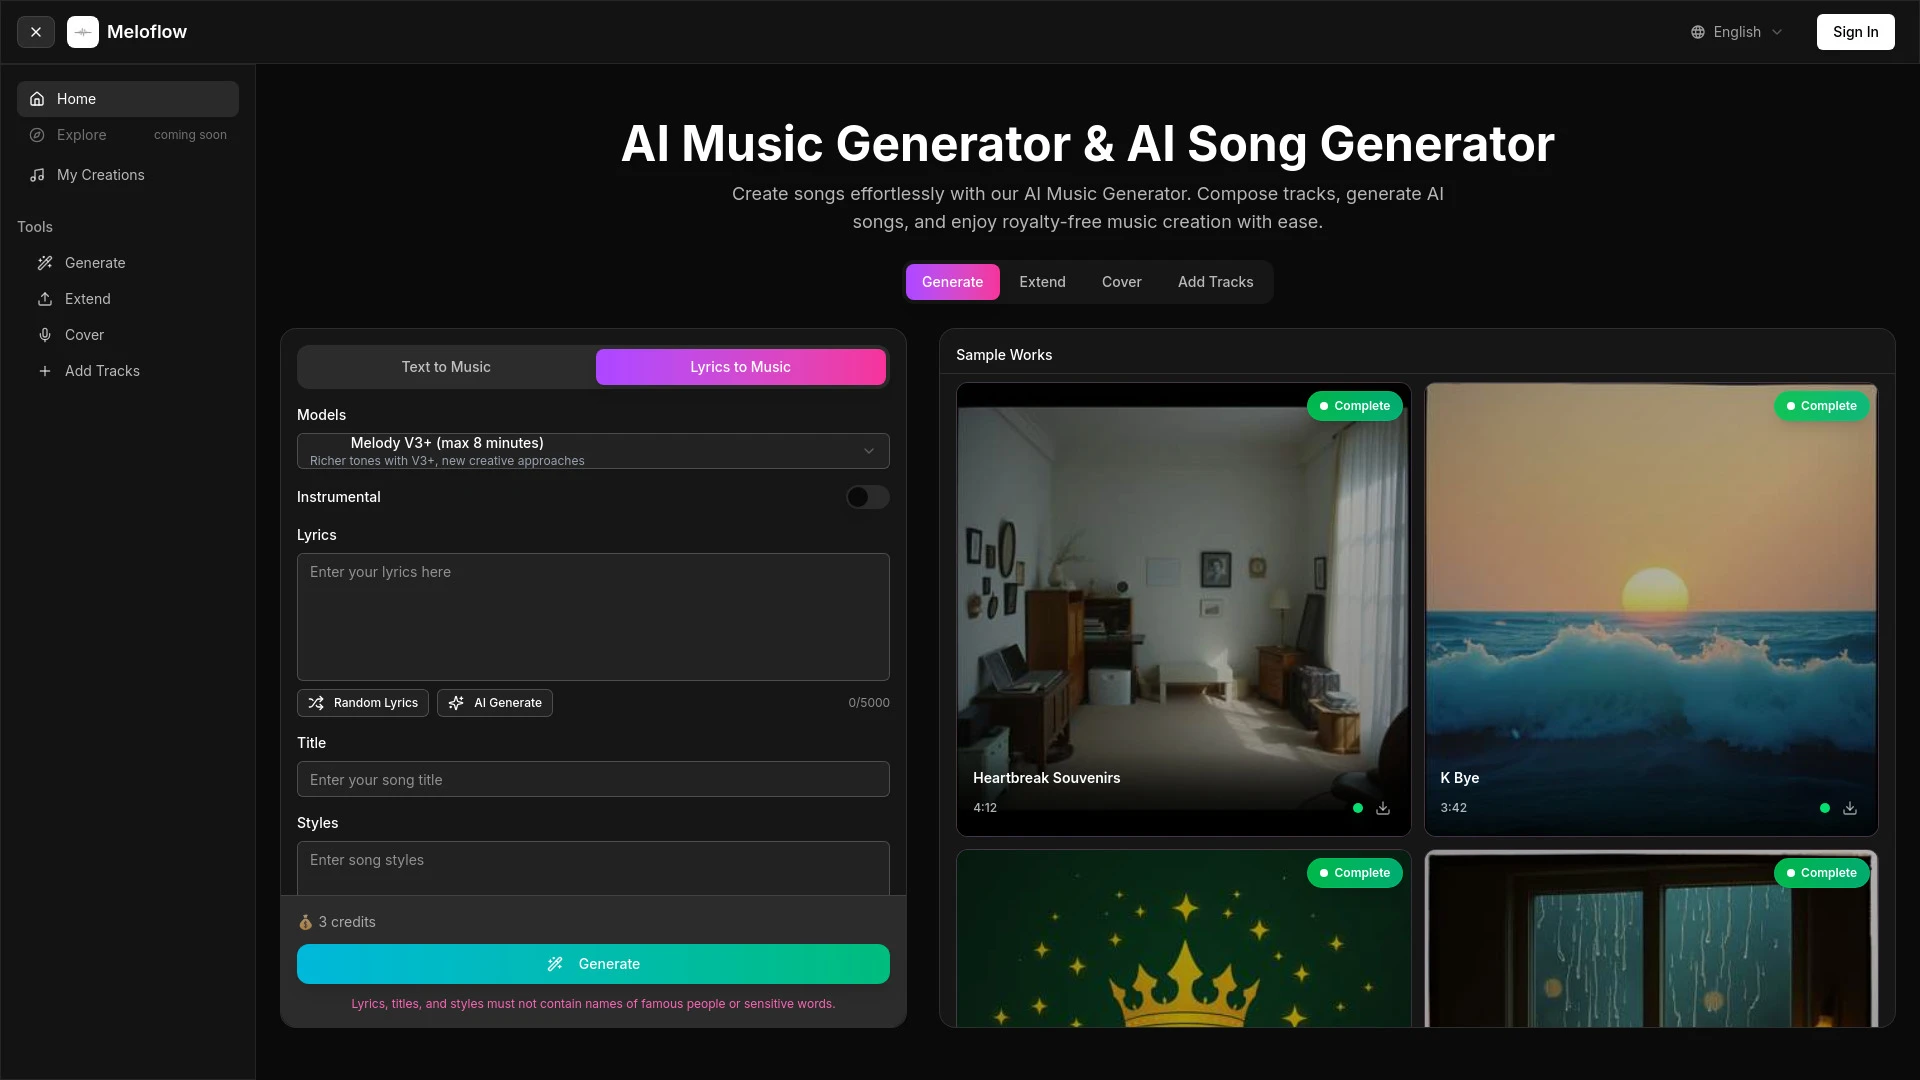Toggle the Instrumental switch
The width and height of the screenshot is (1920, 1080).
(x=867, y=497)
